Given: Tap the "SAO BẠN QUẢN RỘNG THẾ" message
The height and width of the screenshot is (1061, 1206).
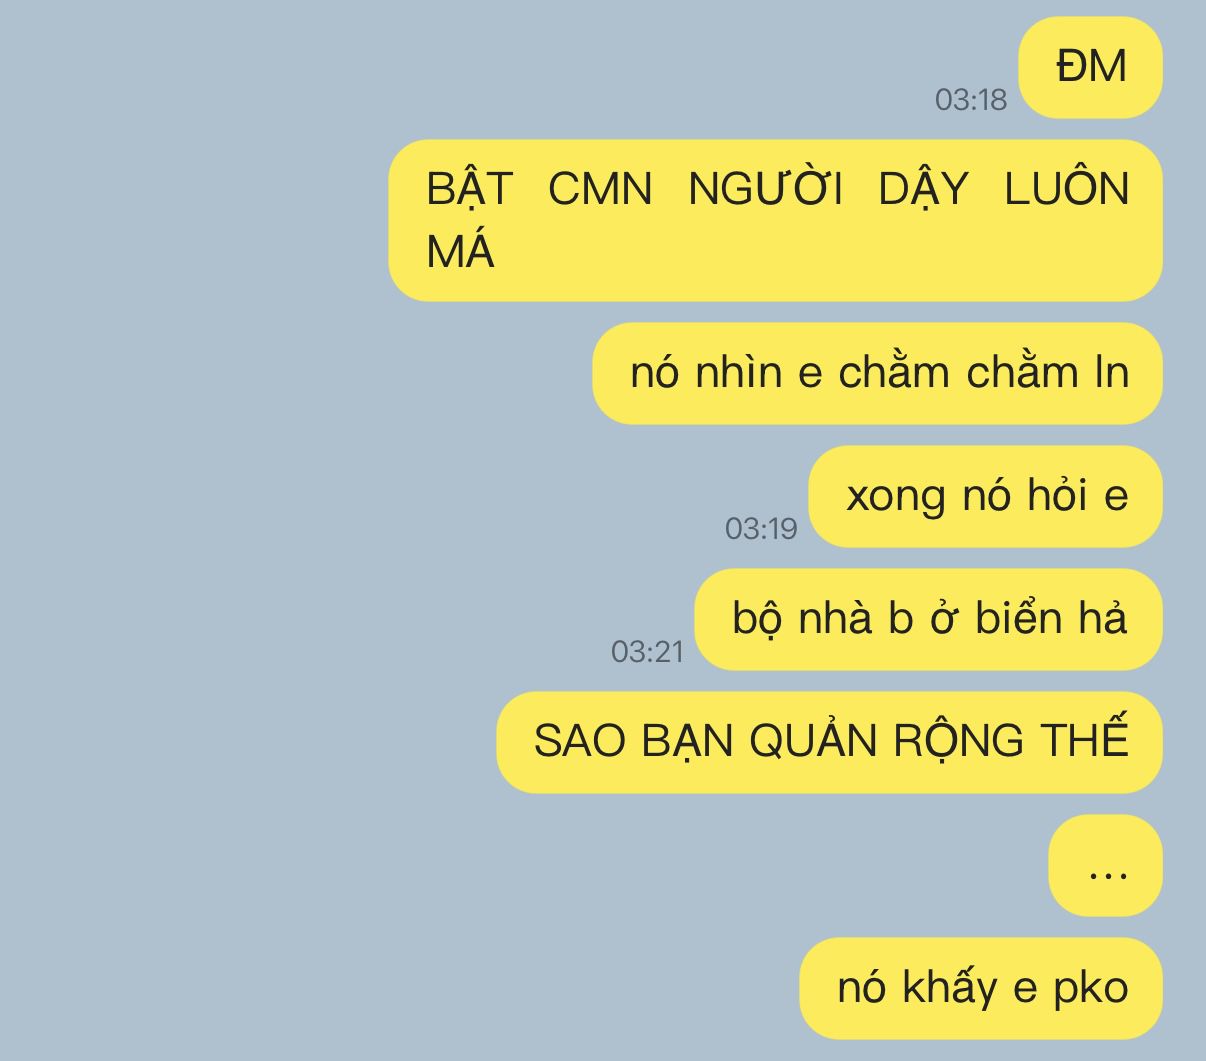Looking at the screenshot, I should click(829, 742).
